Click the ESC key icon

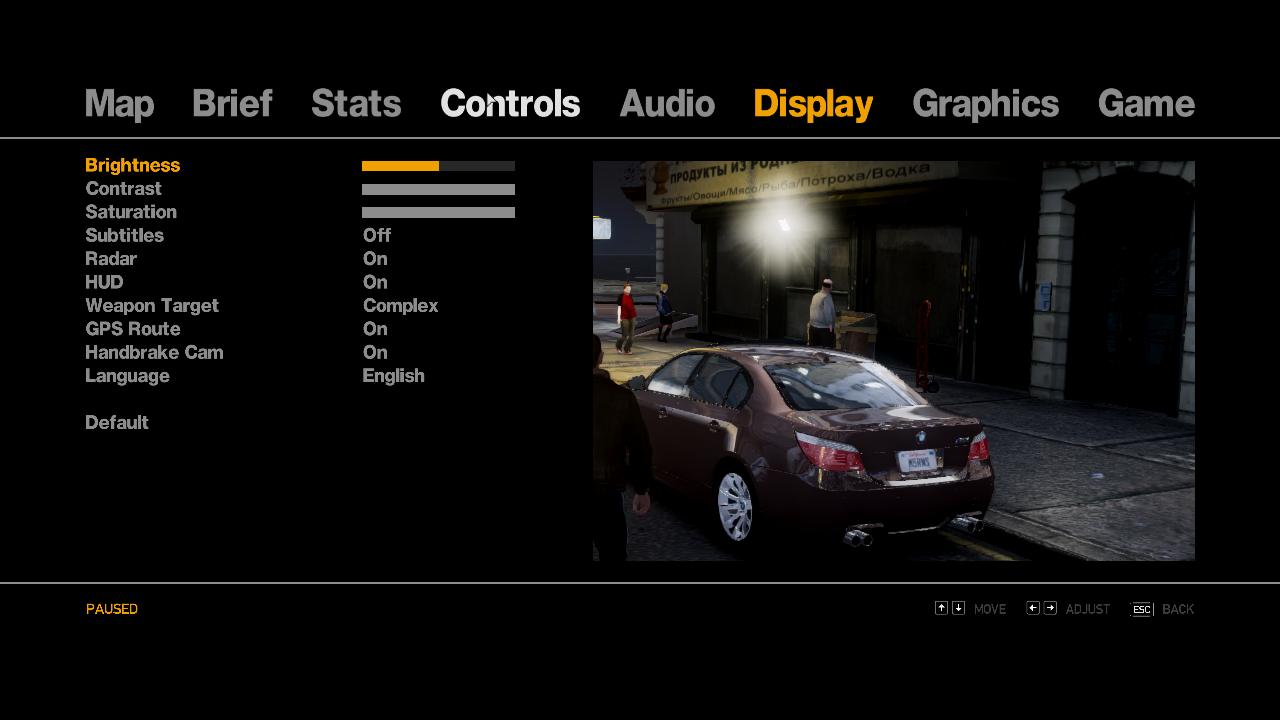(1142, 609)
